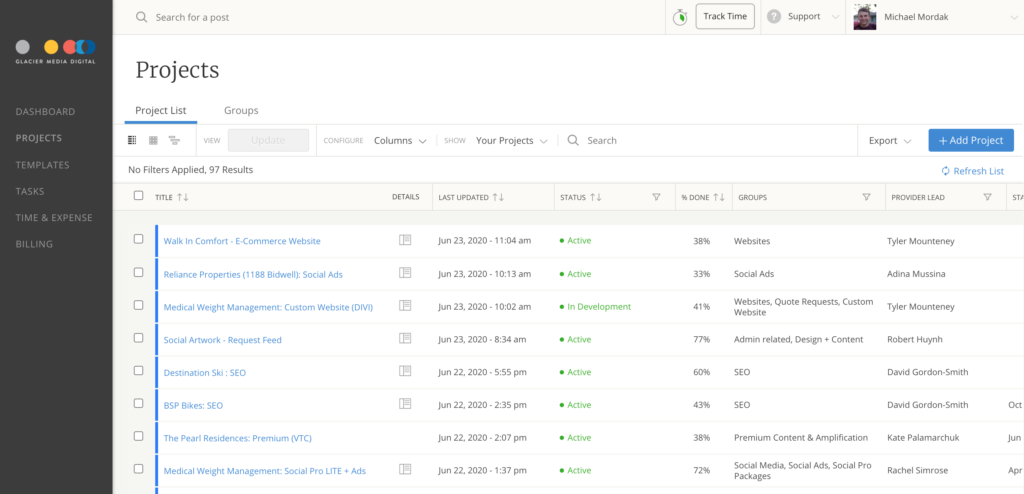This screenshot has width=1024, height=494.
Task: Switch to the grid view icon
Action: tap(153, 140)
